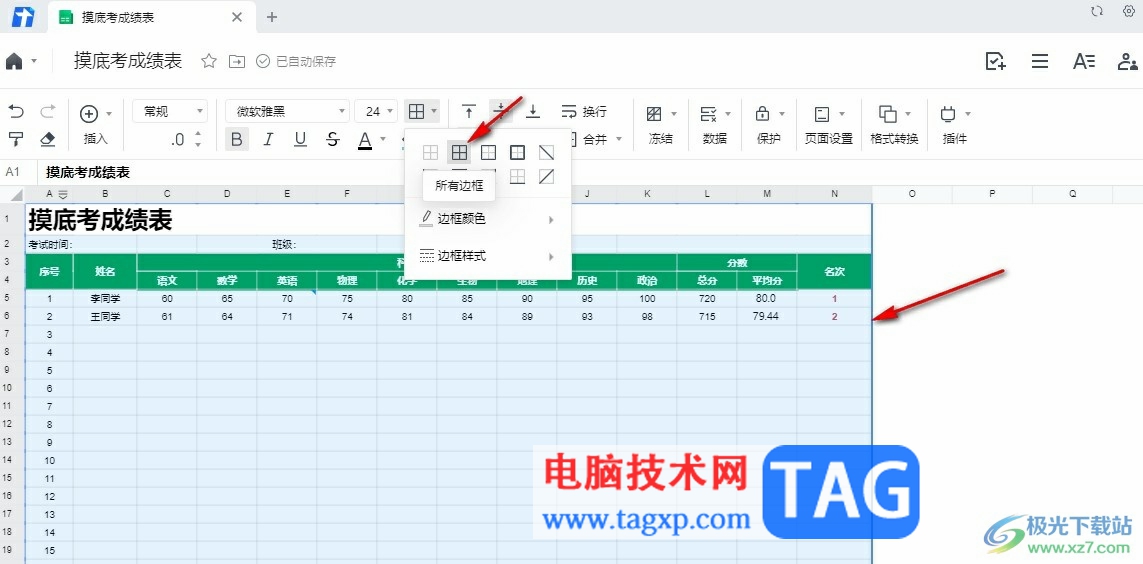Increase decimal places stepper up
Viewport: 1143px width, 564px height.
[198, 135]
